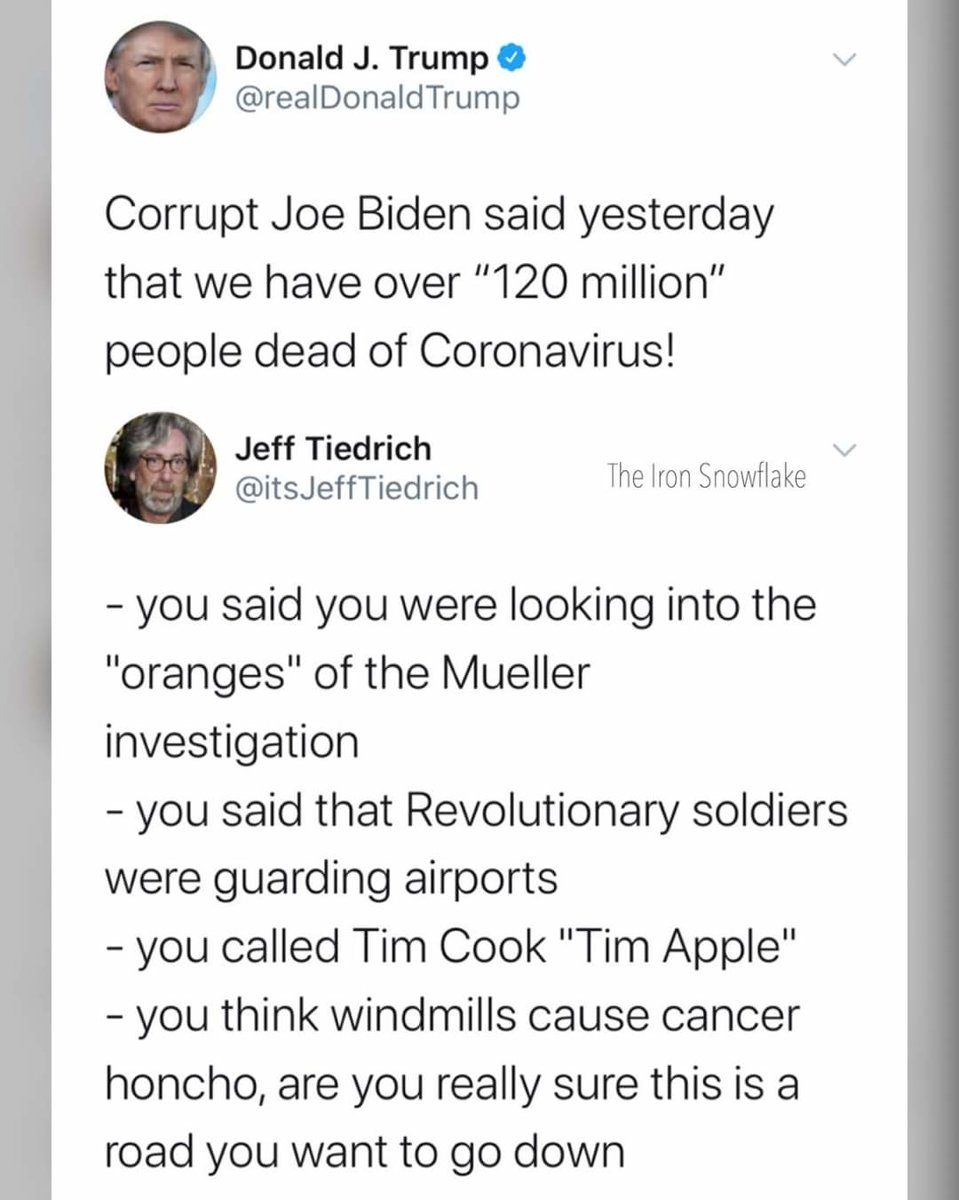
Task: Open the Jeff Tiedrich display name
Action: (x=333, y=449)
